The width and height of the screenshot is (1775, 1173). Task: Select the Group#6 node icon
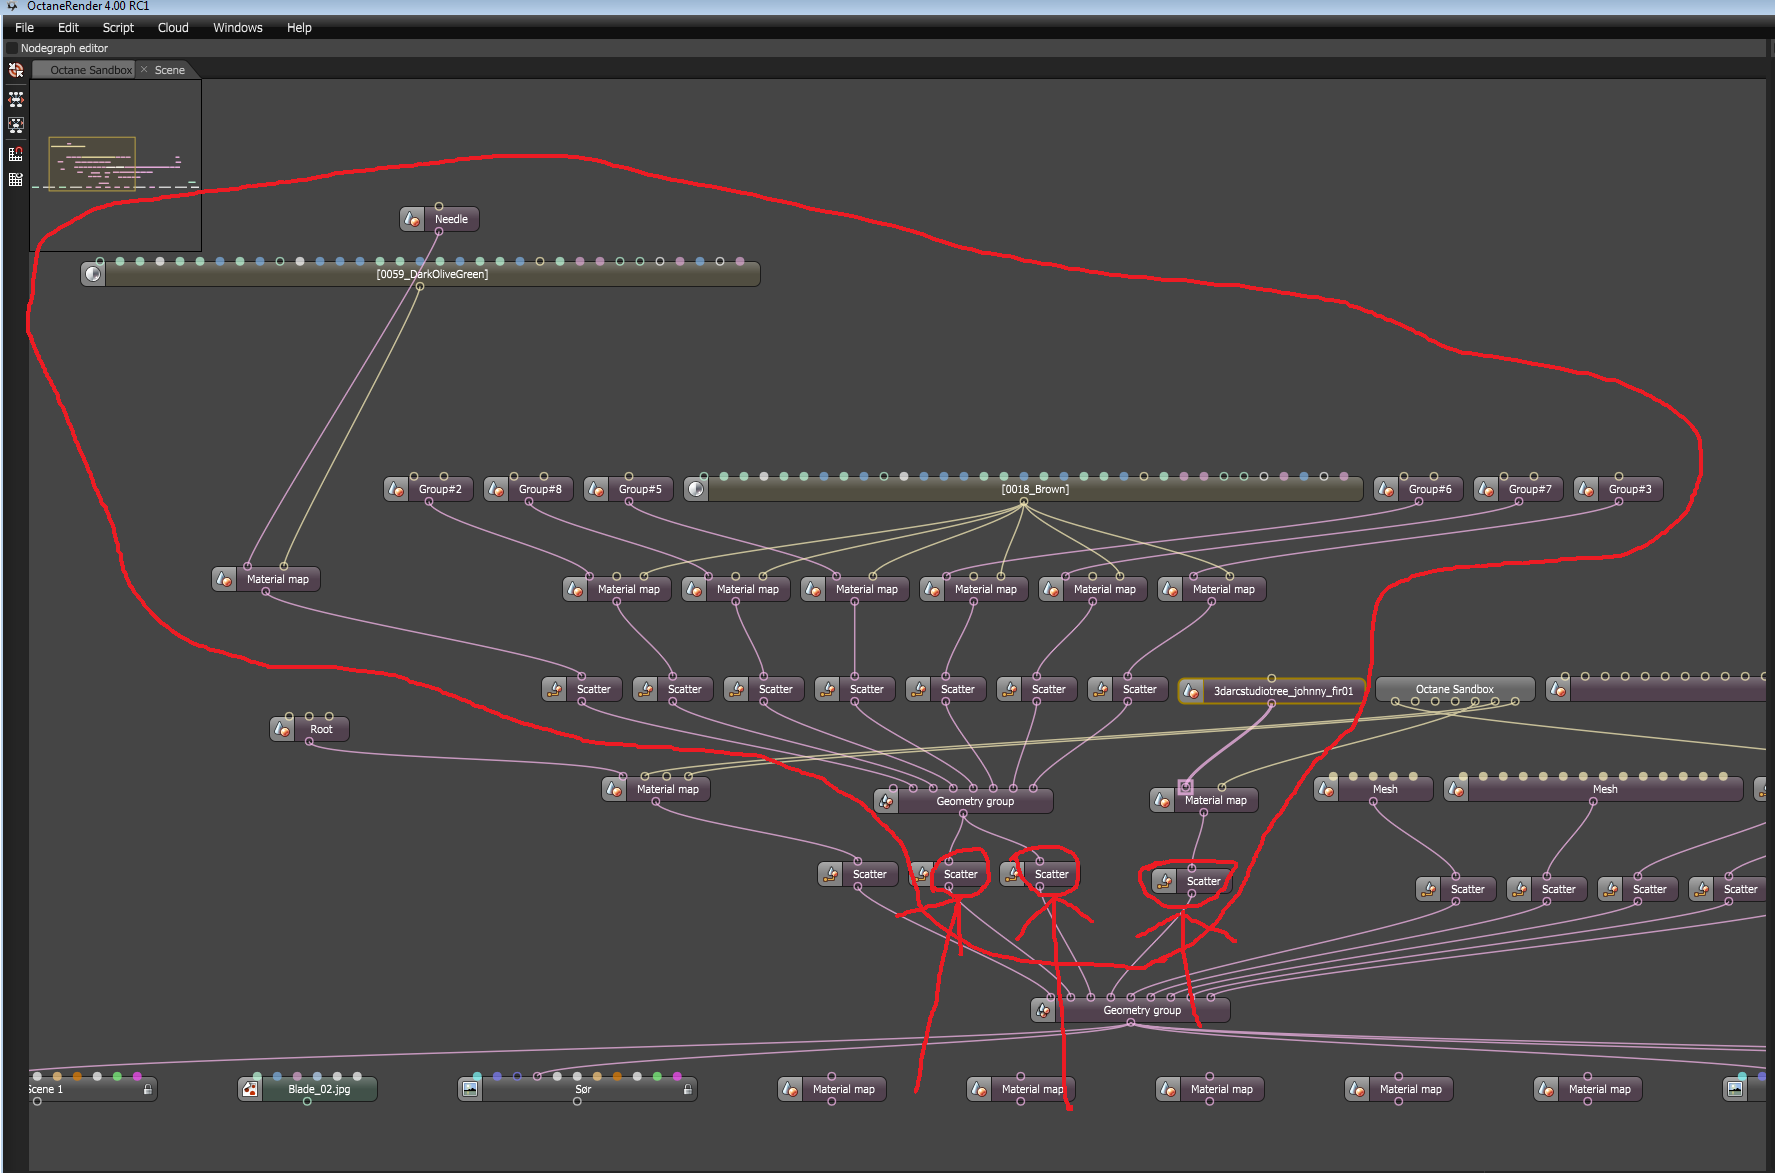[x=1386, y=489]
